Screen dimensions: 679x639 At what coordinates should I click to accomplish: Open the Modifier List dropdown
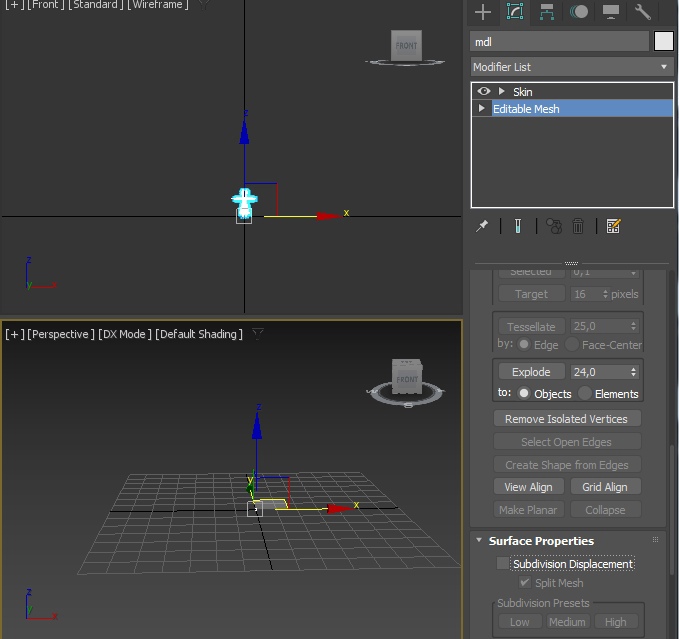572,67
